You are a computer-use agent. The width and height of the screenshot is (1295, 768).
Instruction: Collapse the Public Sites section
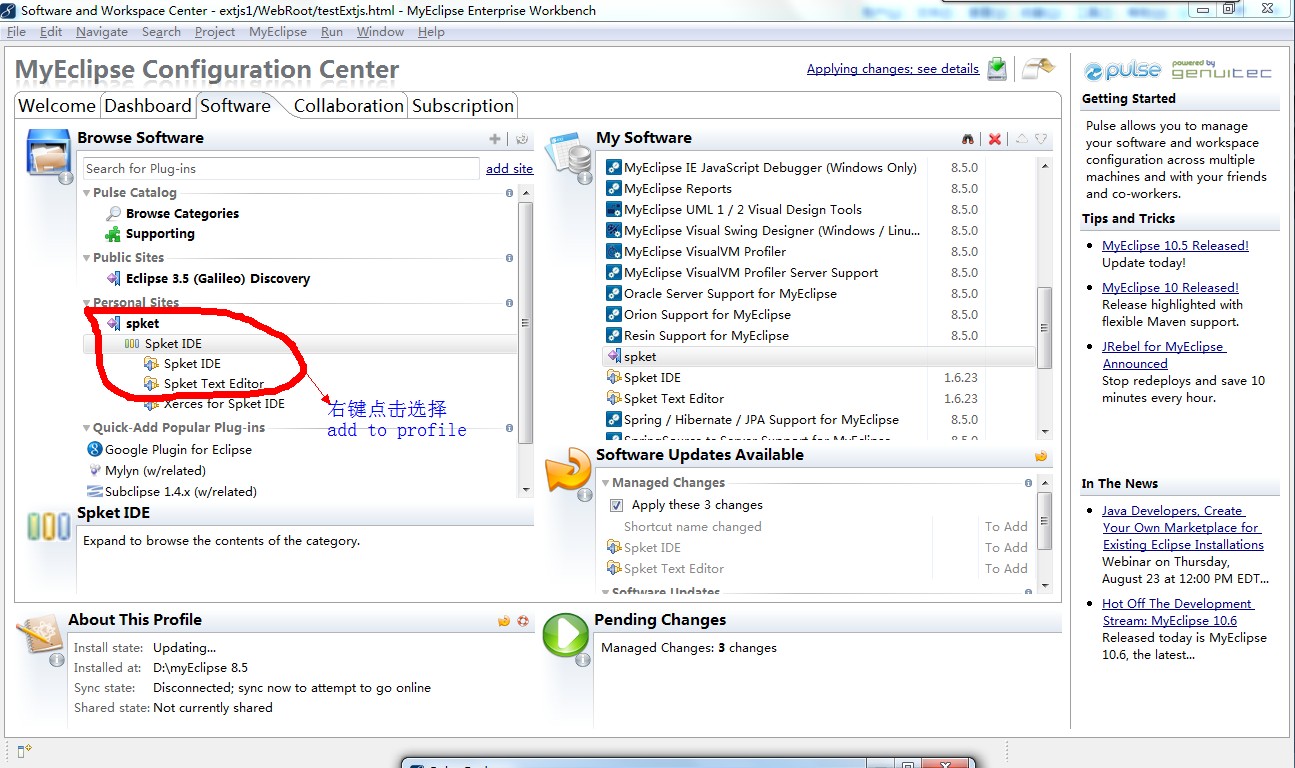pos(87,258)
